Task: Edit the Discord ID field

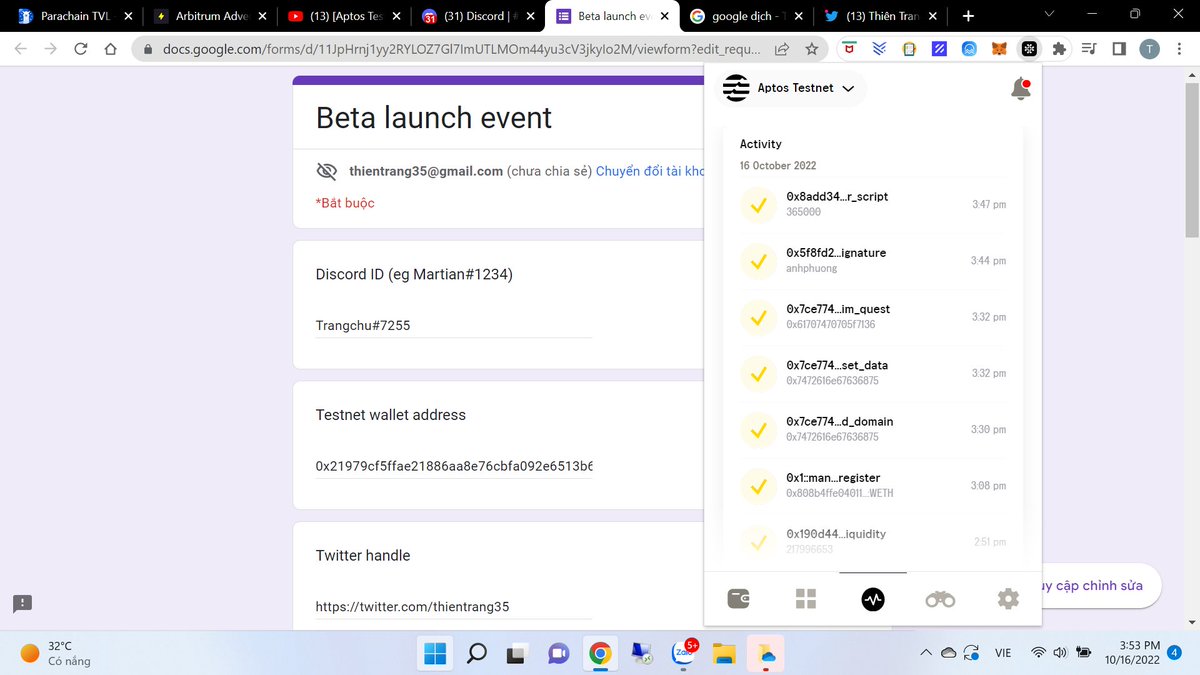Action: 453,325
